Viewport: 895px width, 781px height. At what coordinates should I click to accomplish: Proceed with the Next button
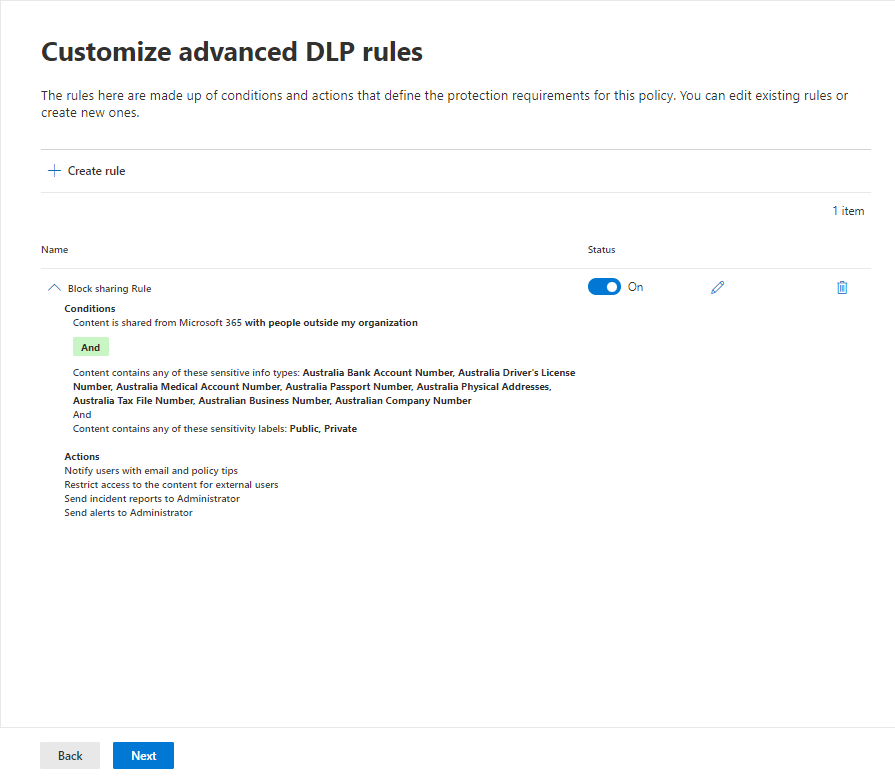[x=143, y=755]
